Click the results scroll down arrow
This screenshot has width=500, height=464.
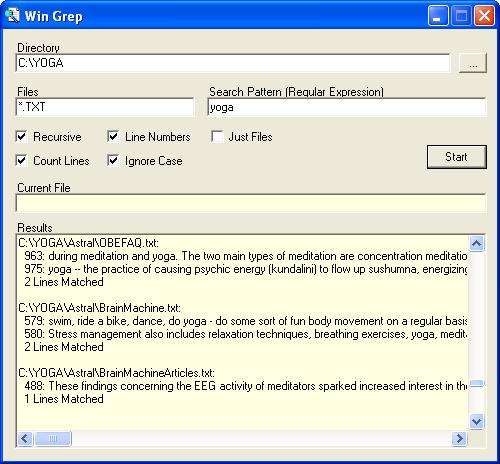click(477, 422)
